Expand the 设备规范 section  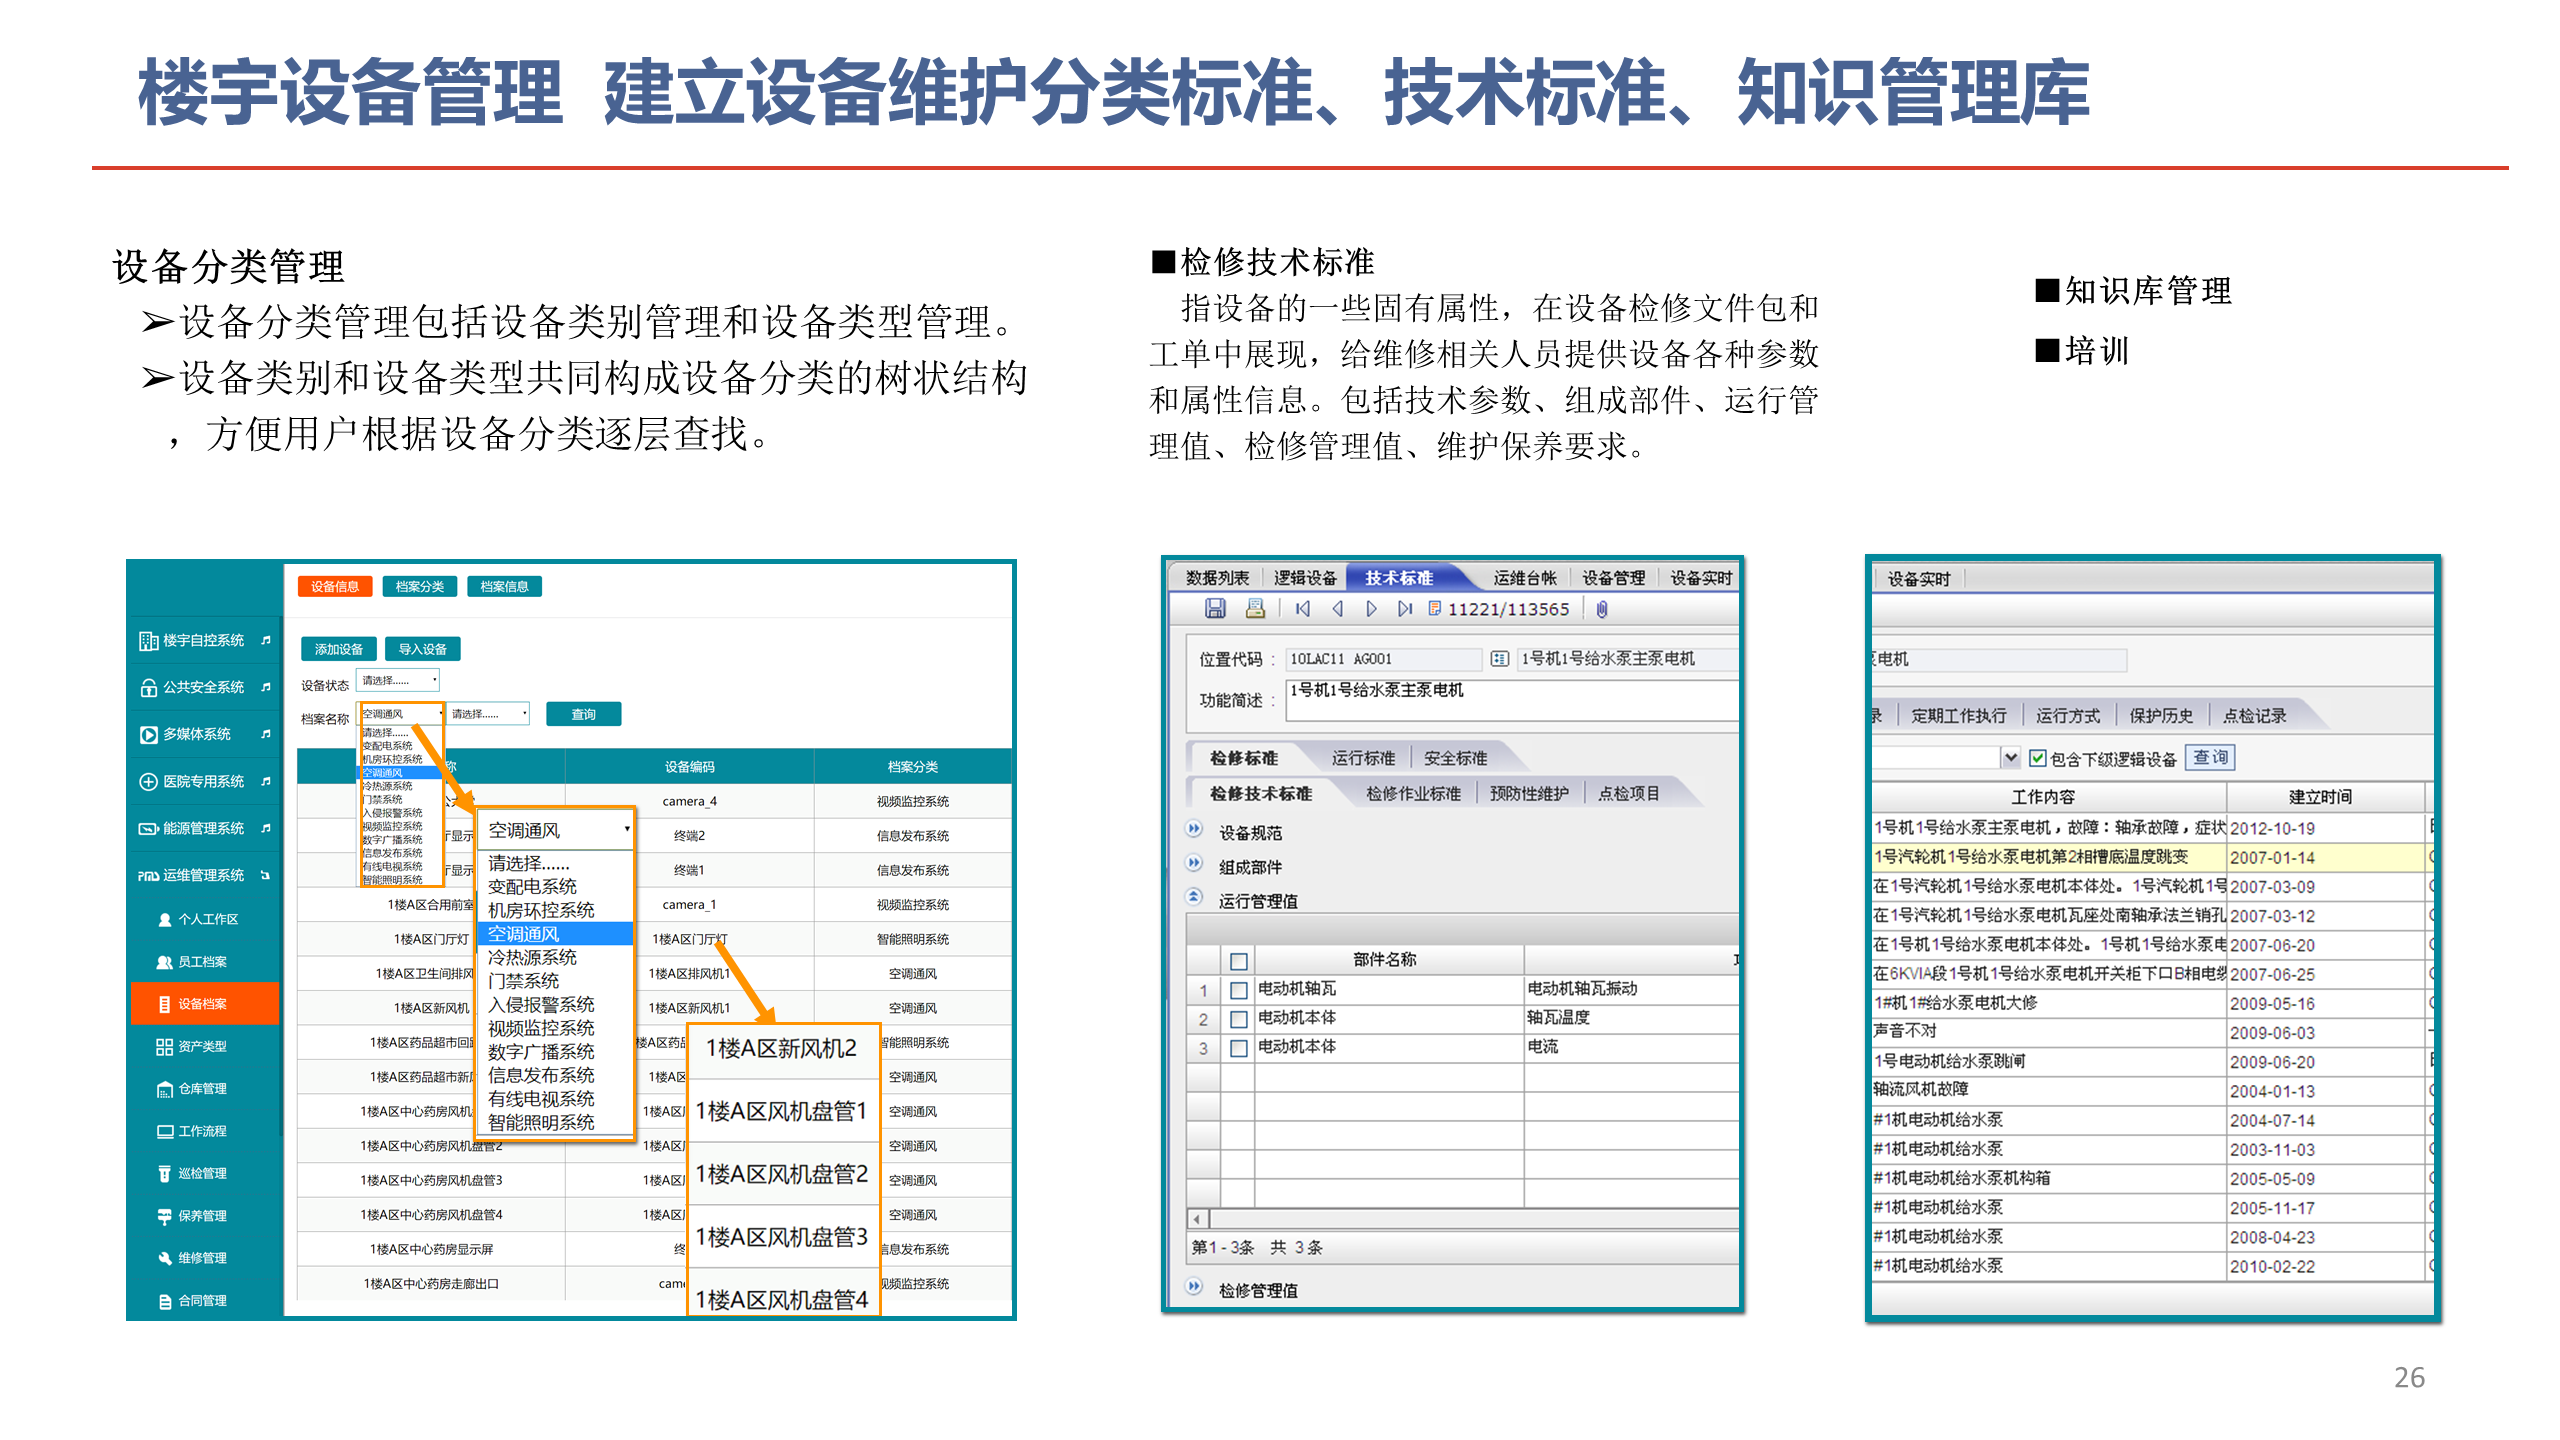click(x=1194, y=829)
